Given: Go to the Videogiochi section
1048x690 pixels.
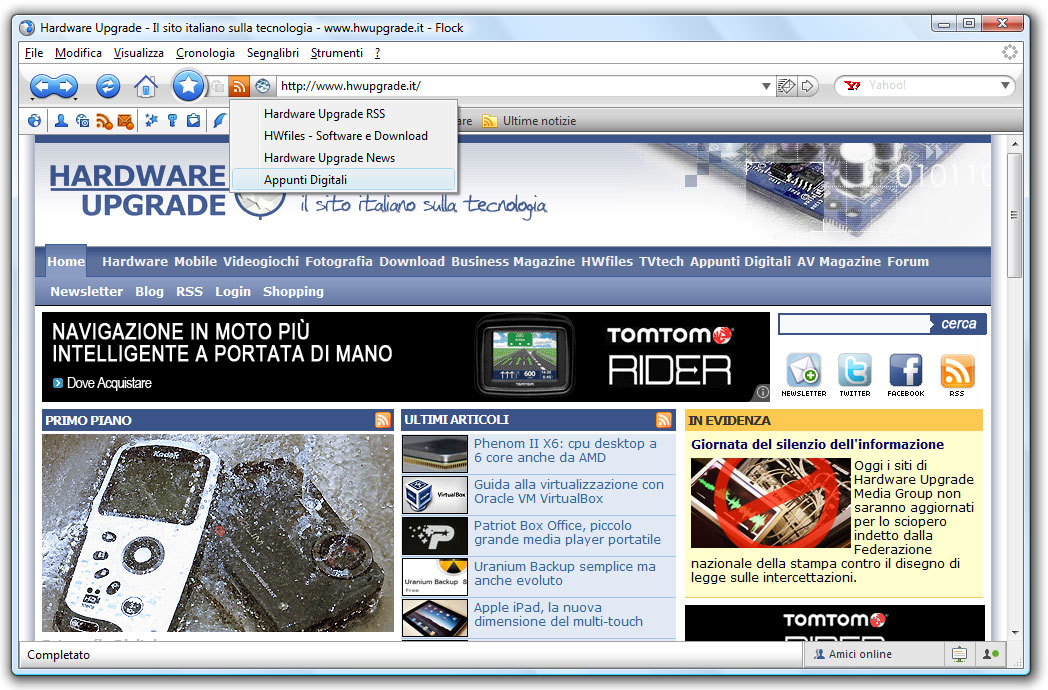Looking at the screenshot, I should point(261,261).
